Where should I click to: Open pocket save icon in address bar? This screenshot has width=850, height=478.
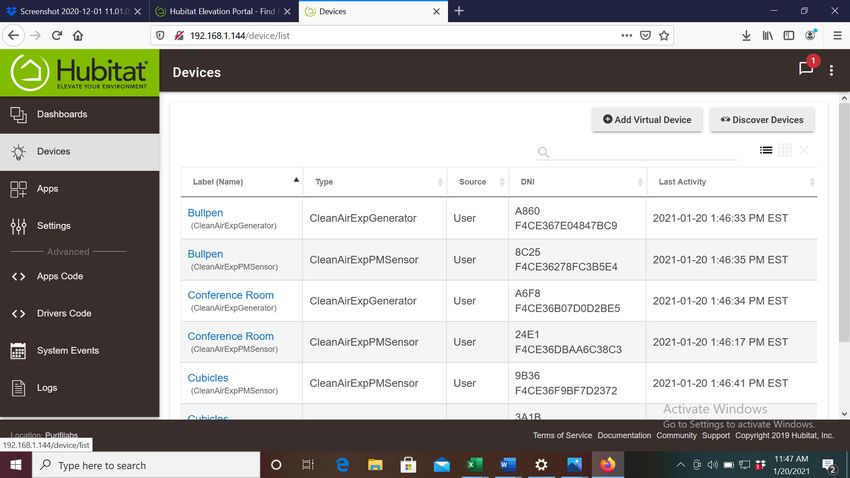coord(645,36)
